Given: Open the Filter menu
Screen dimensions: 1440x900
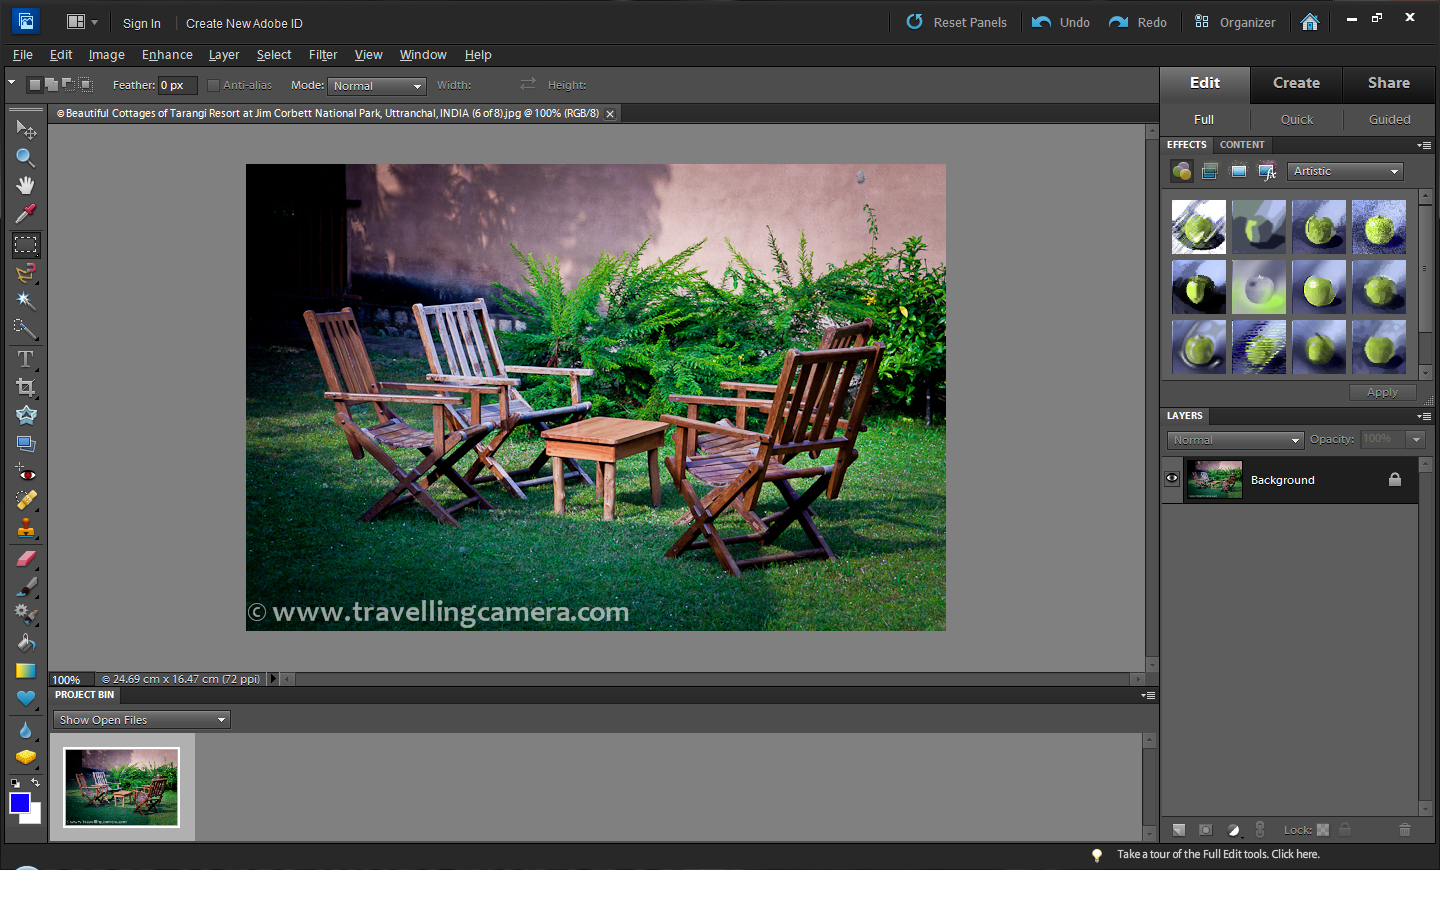Looking at the screenshot, I should pyautogui.click(x=323, y=55).
